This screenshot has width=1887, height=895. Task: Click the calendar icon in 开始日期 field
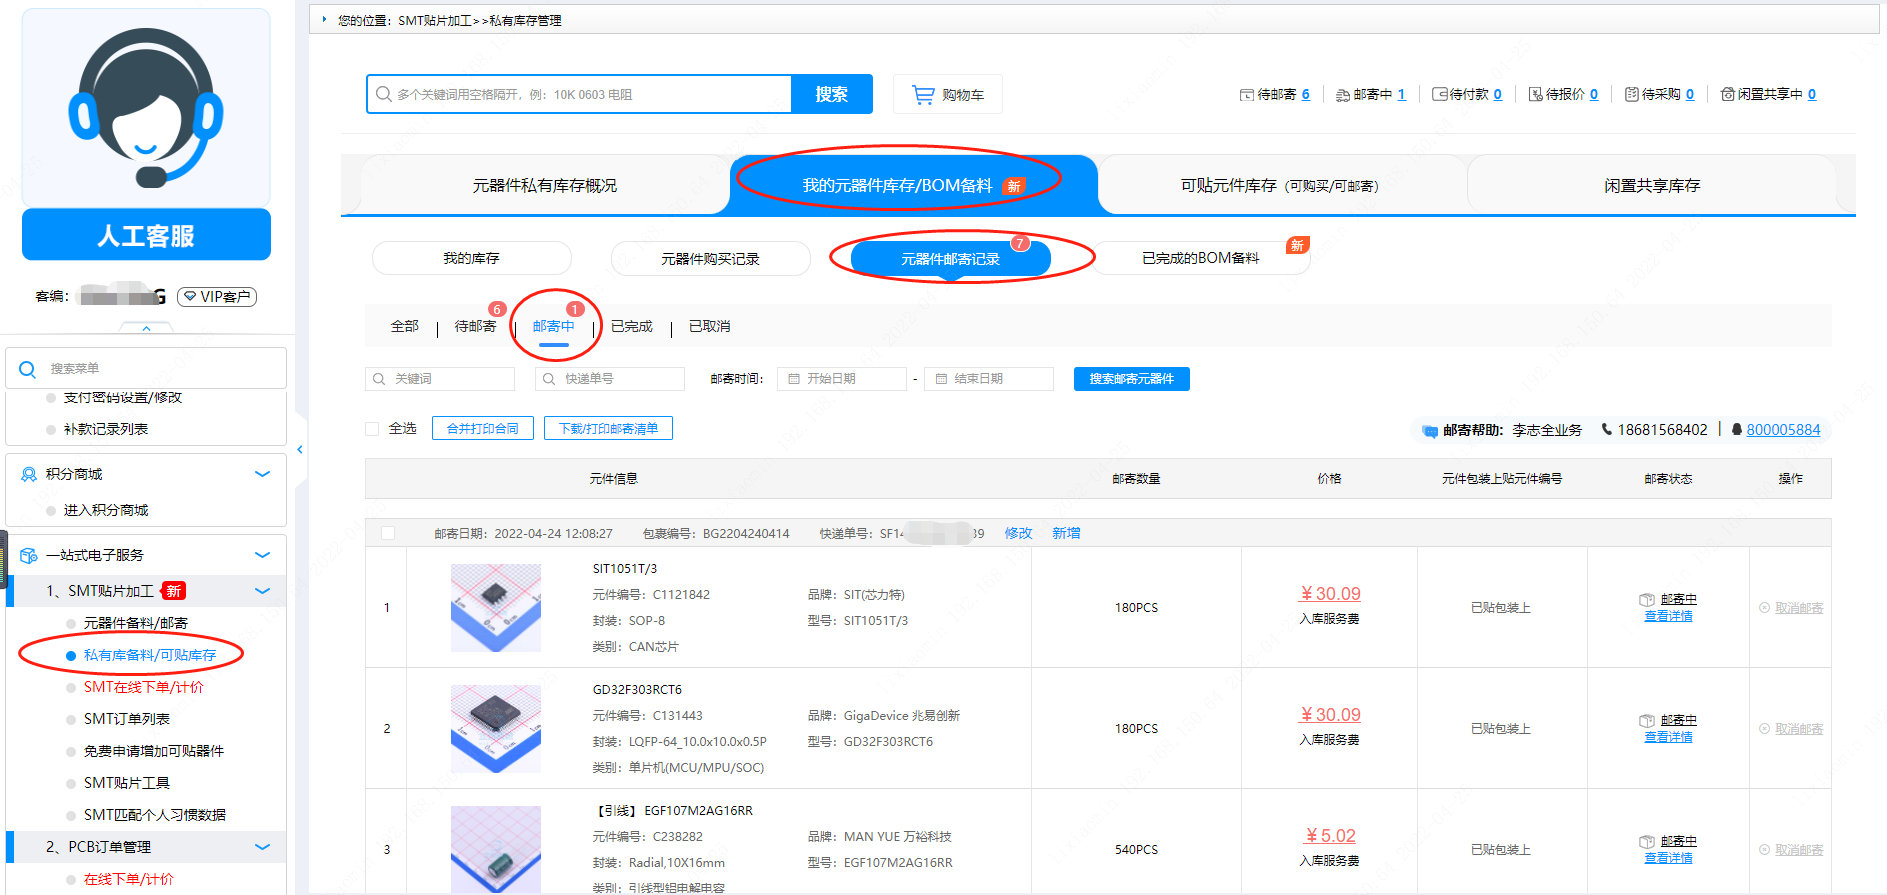tap(794, 379)
